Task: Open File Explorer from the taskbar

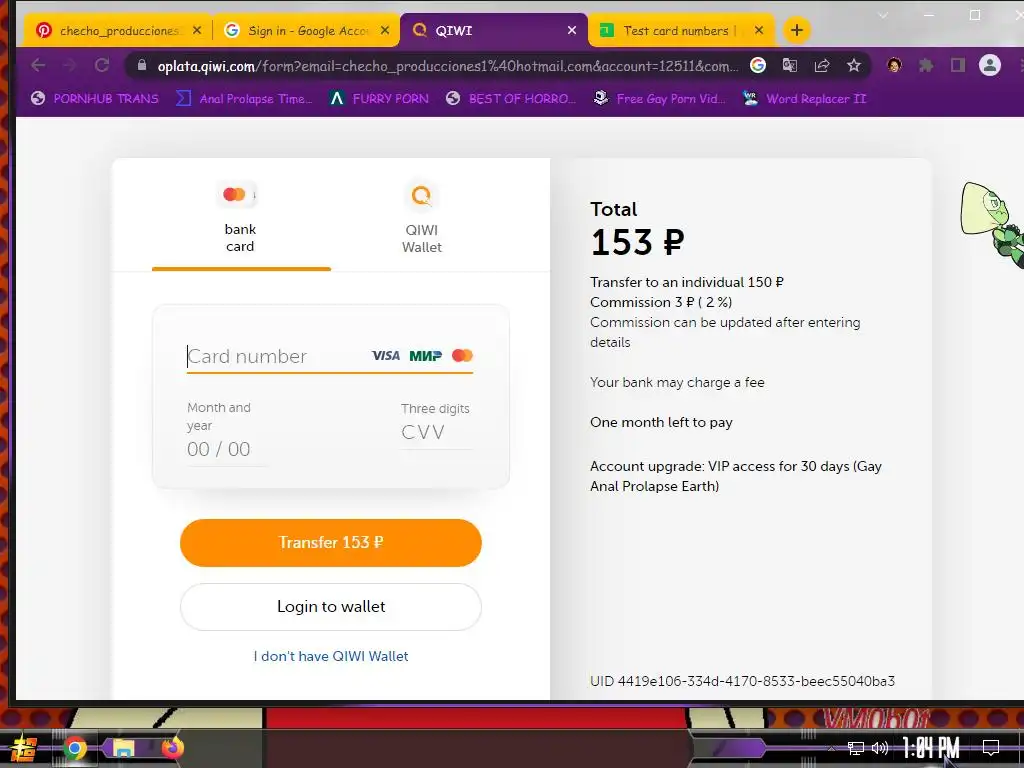Action: pyautogui.click(x=123, y=748)
